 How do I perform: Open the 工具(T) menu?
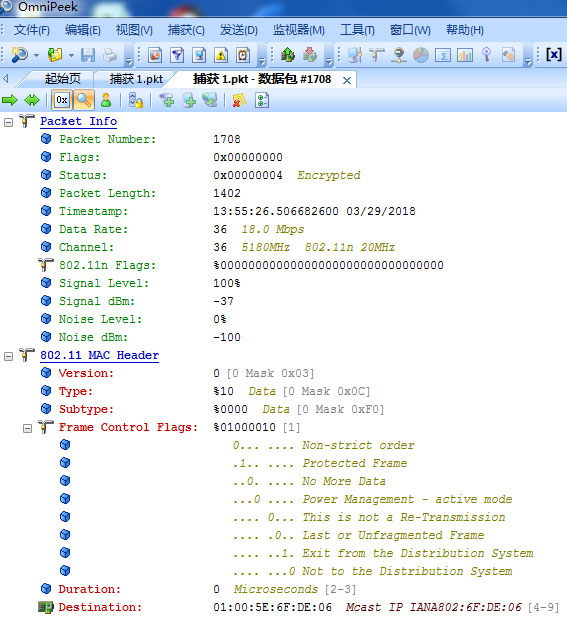click(x=357, y=30)
